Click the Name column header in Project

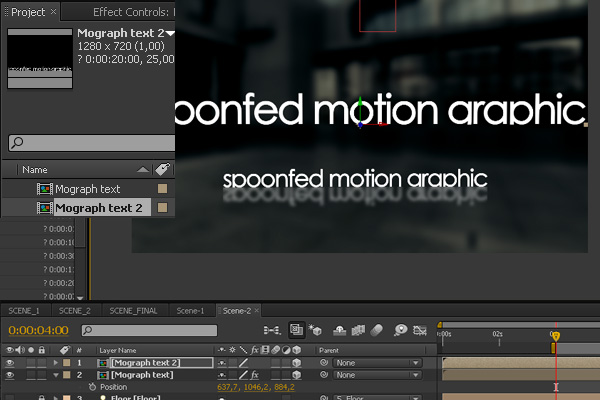point(35,169)
